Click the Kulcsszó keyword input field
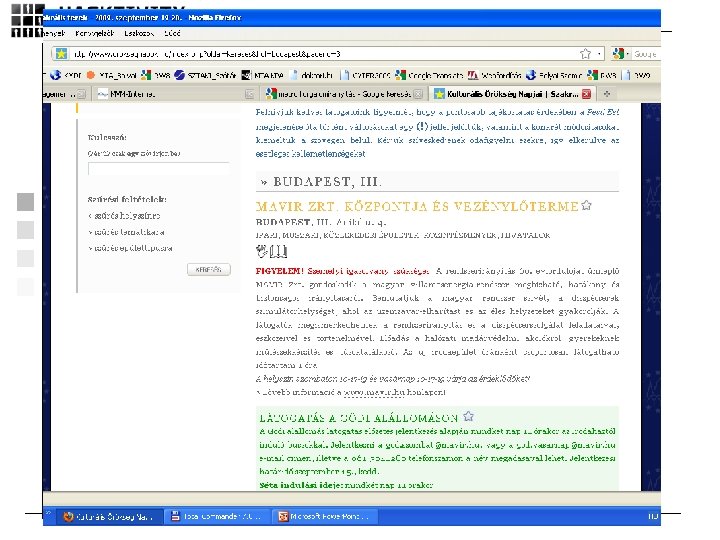The width and height of the screenshot is (720, 540). 159,169
